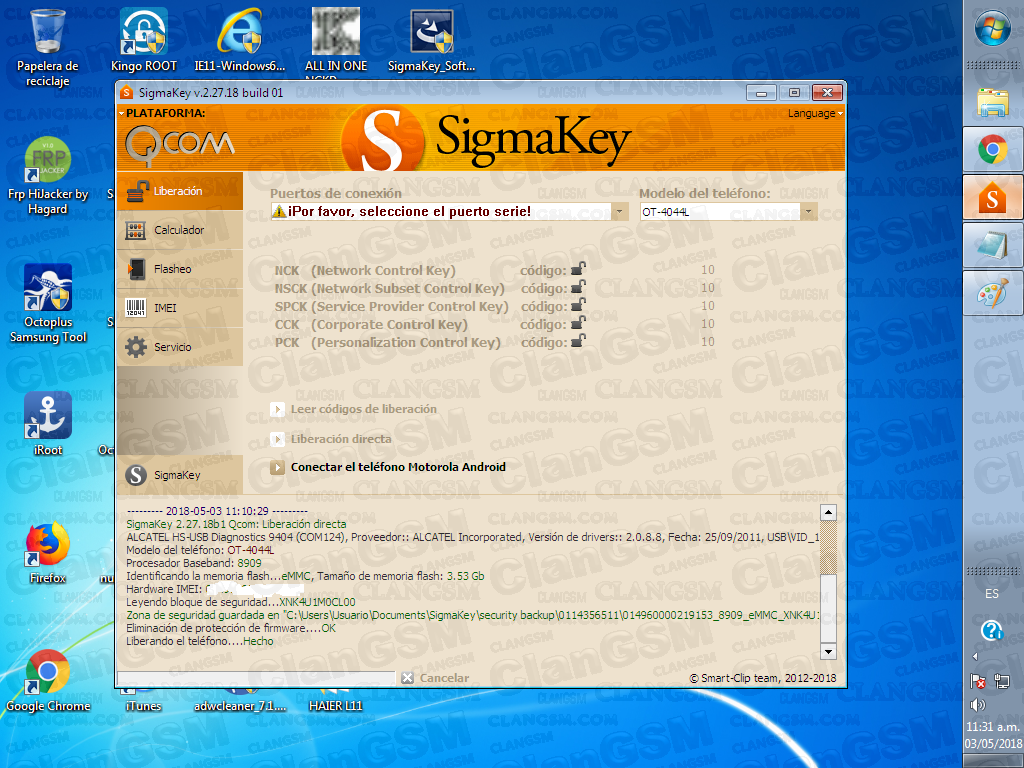Select the HAIER L11 desktop item label
This screenshot has height=768, width=1024.
click(x=336, y=706)
